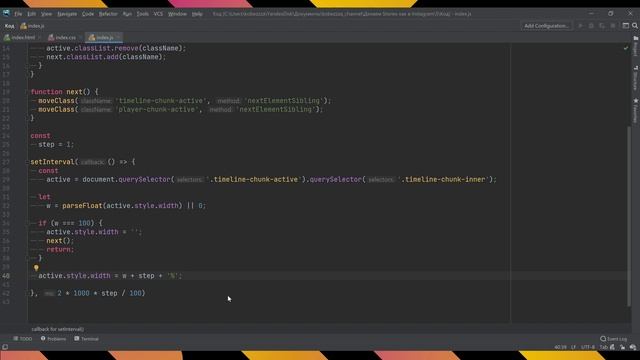This screenshot has height=360, width=640.
Task: Open the Code menu
Action: coord(88,14)
